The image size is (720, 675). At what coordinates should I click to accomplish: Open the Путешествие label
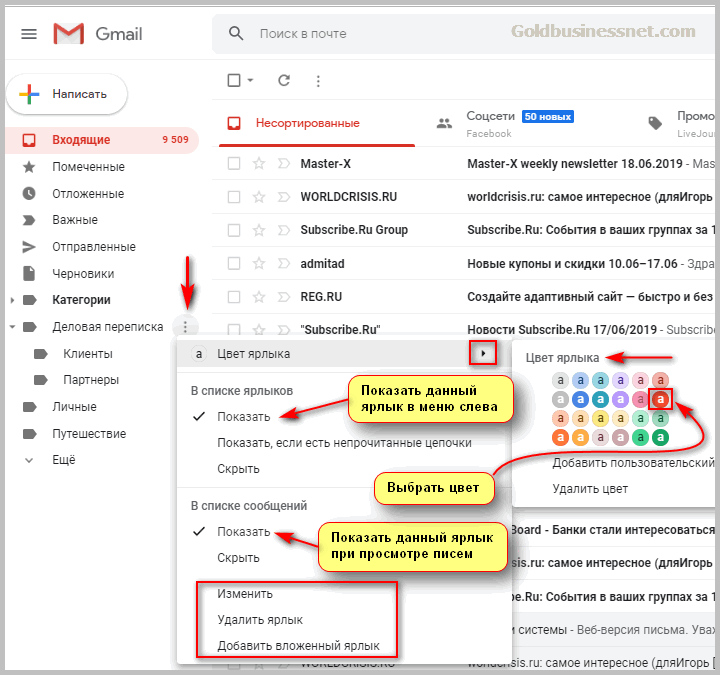(89, 434)
